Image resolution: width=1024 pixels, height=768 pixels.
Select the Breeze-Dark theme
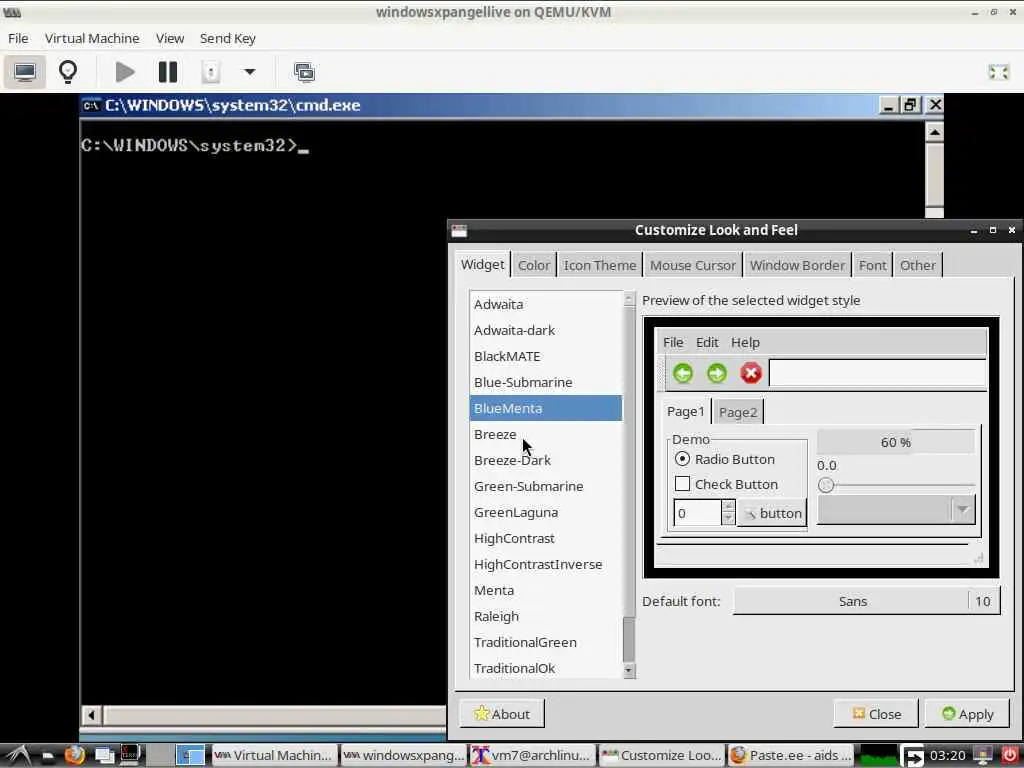[x=545, y=460]
